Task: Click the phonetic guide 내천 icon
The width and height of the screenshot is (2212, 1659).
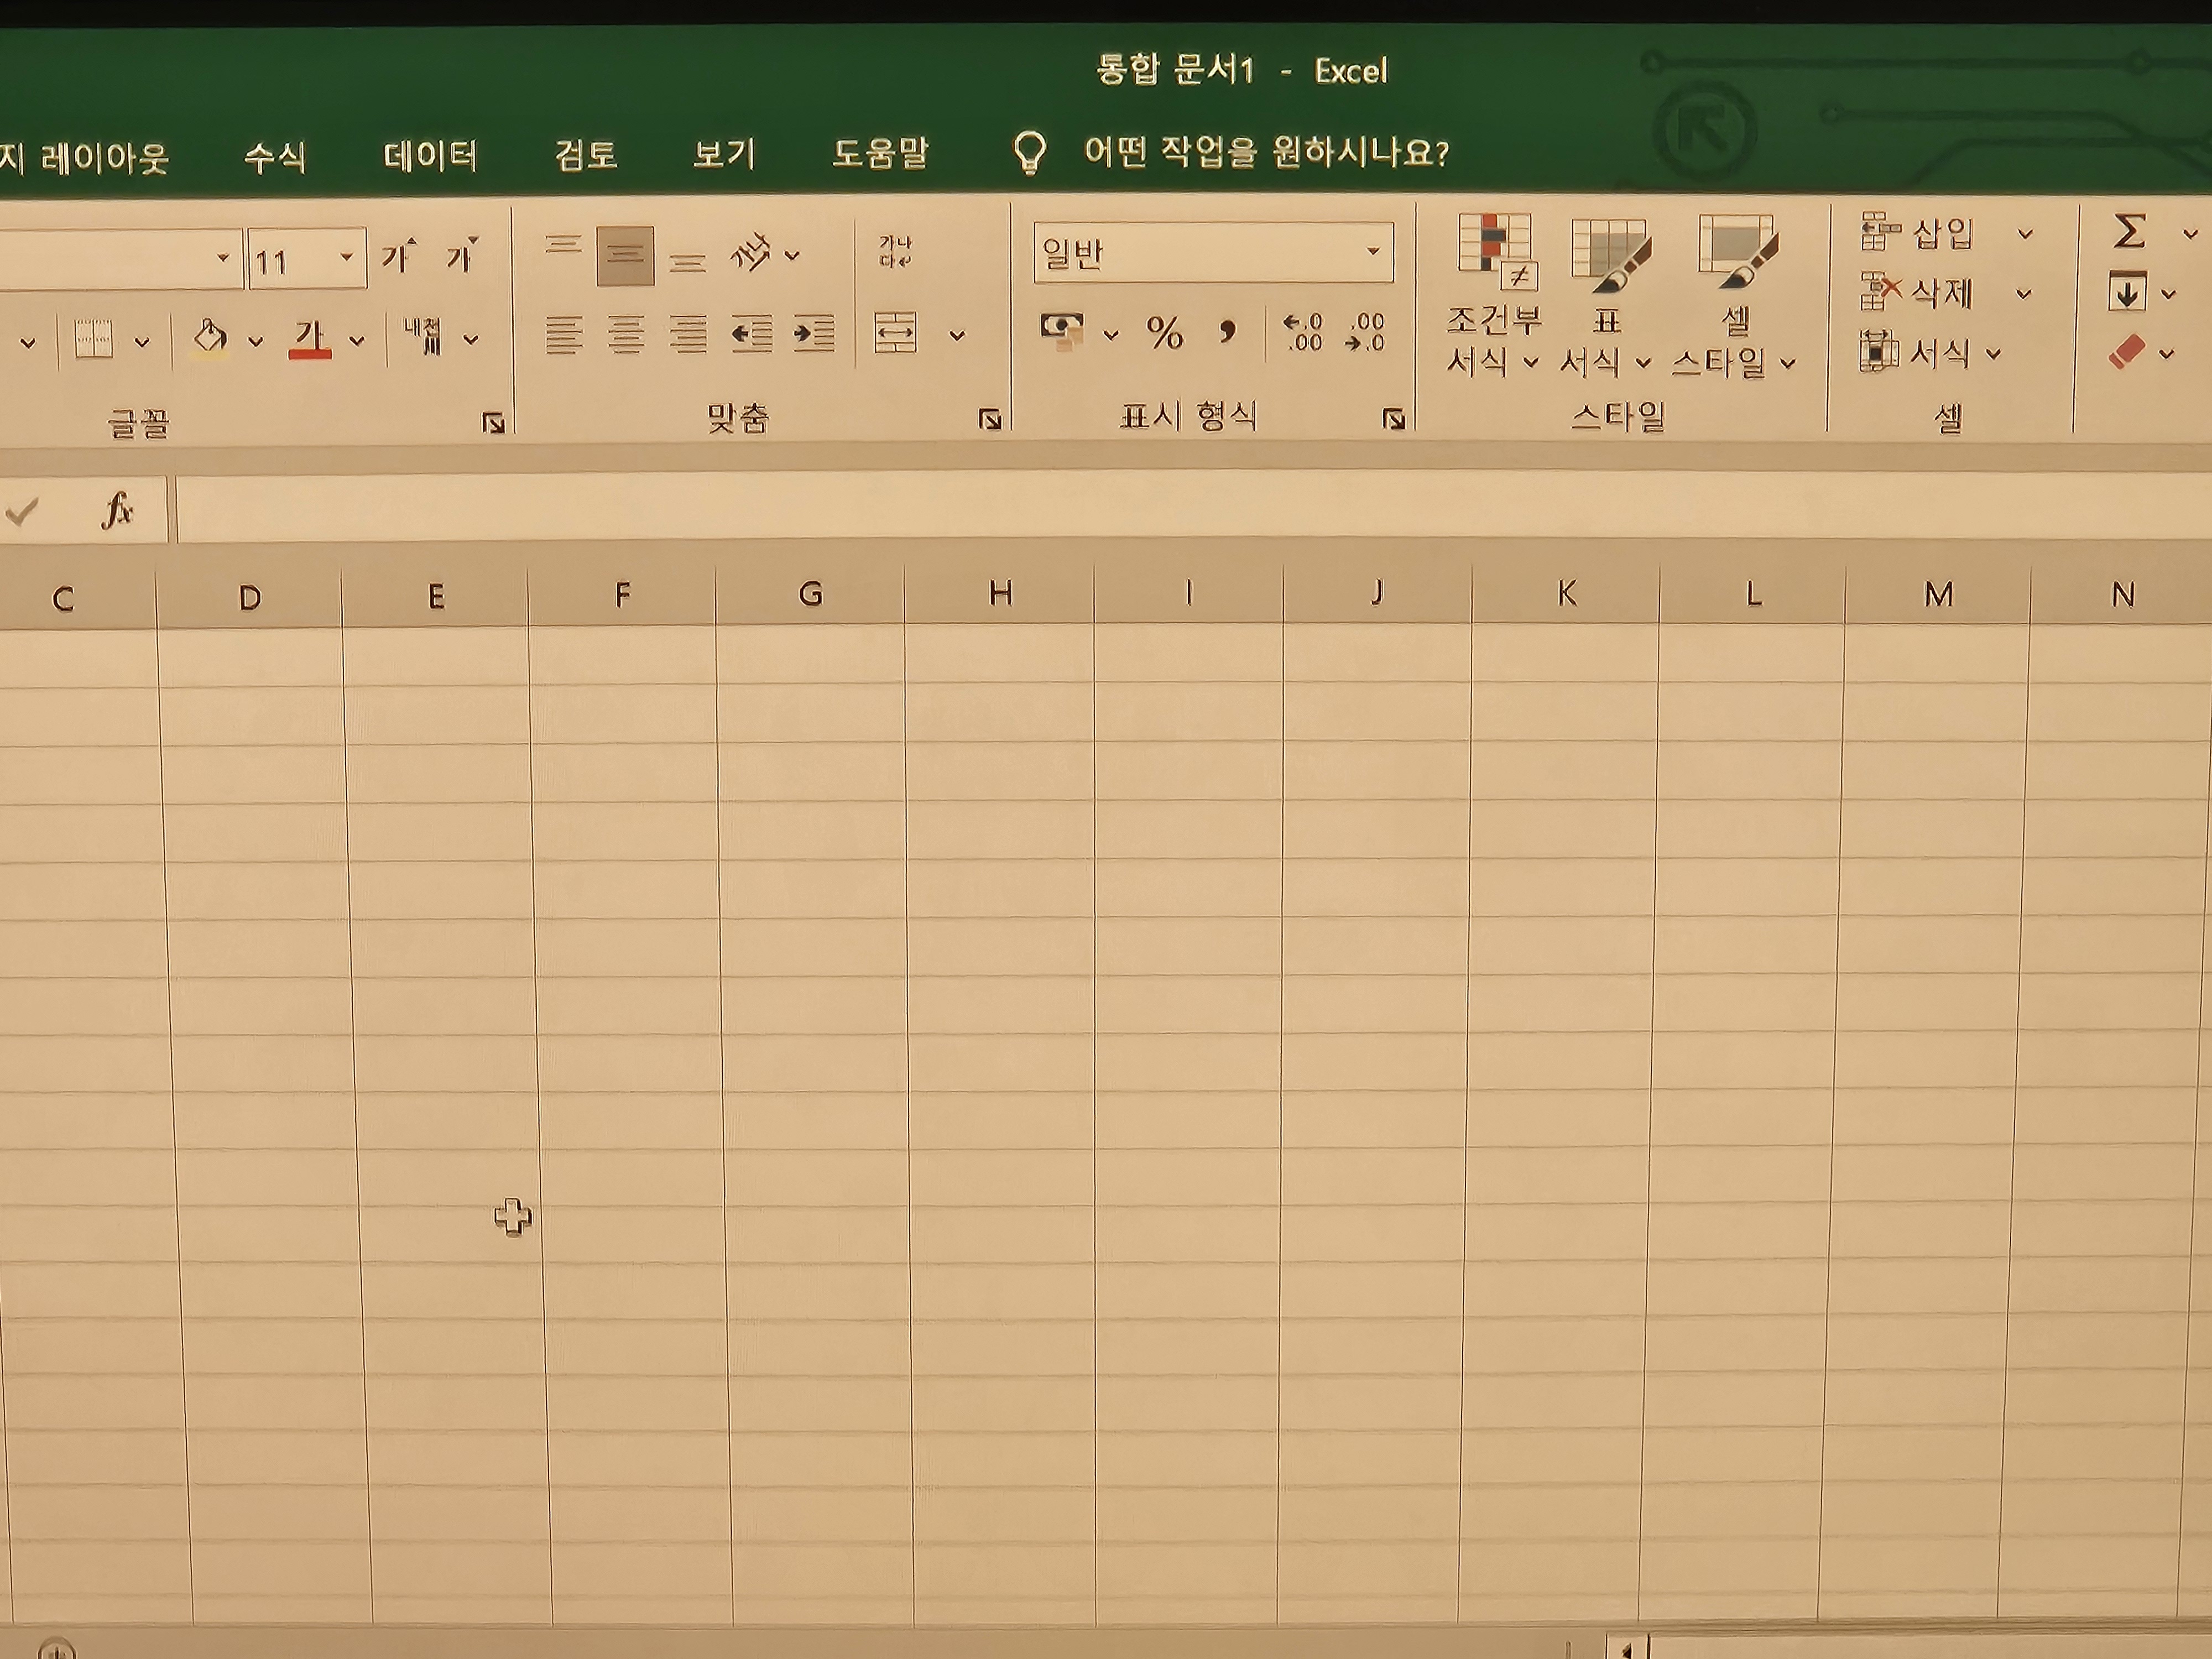Action: (x=423, y=336)
